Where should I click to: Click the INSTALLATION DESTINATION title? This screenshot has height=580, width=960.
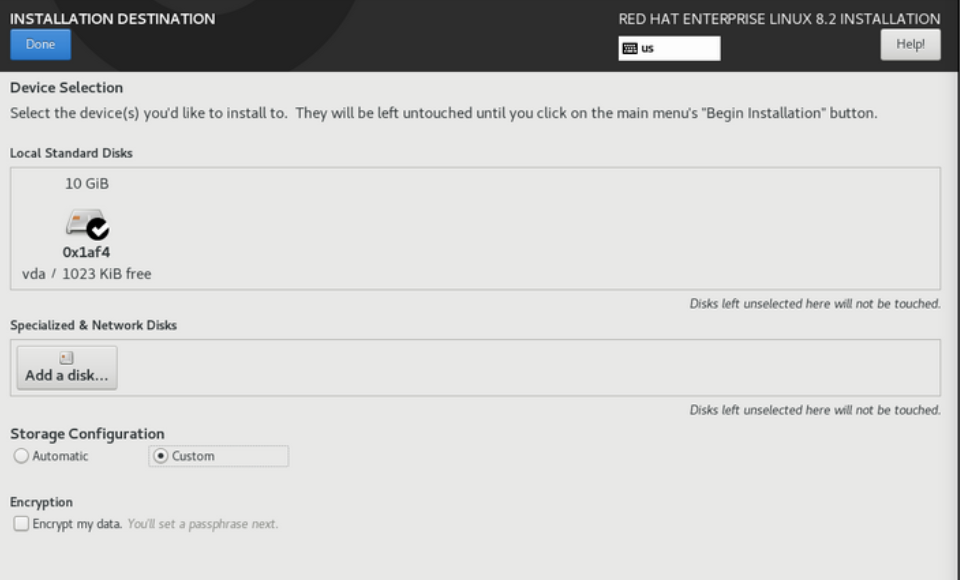click(113, 19)
